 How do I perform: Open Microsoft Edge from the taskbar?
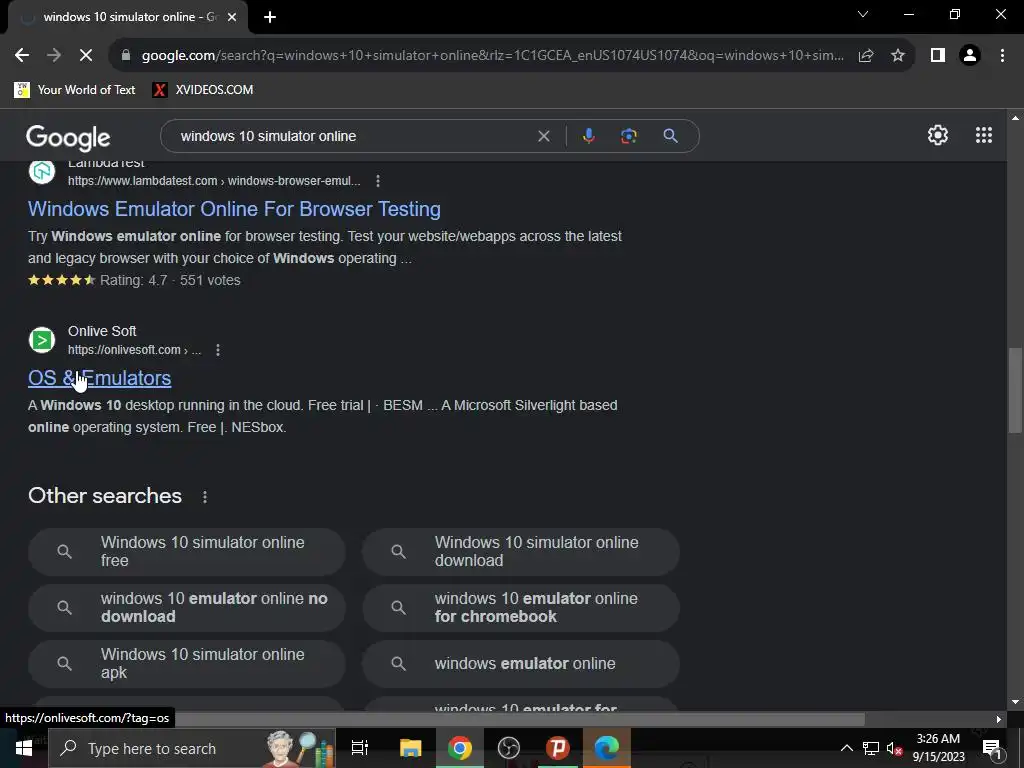607,748
